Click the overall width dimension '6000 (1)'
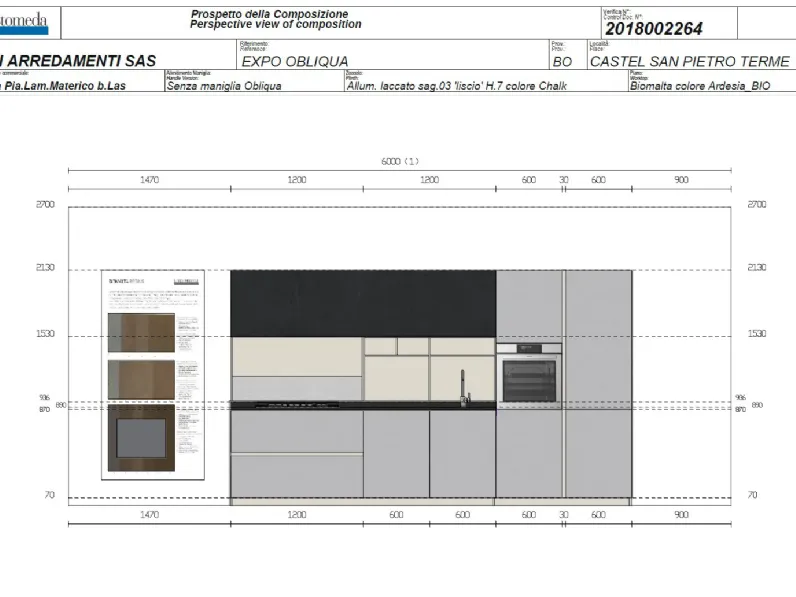 coord(400,161)
